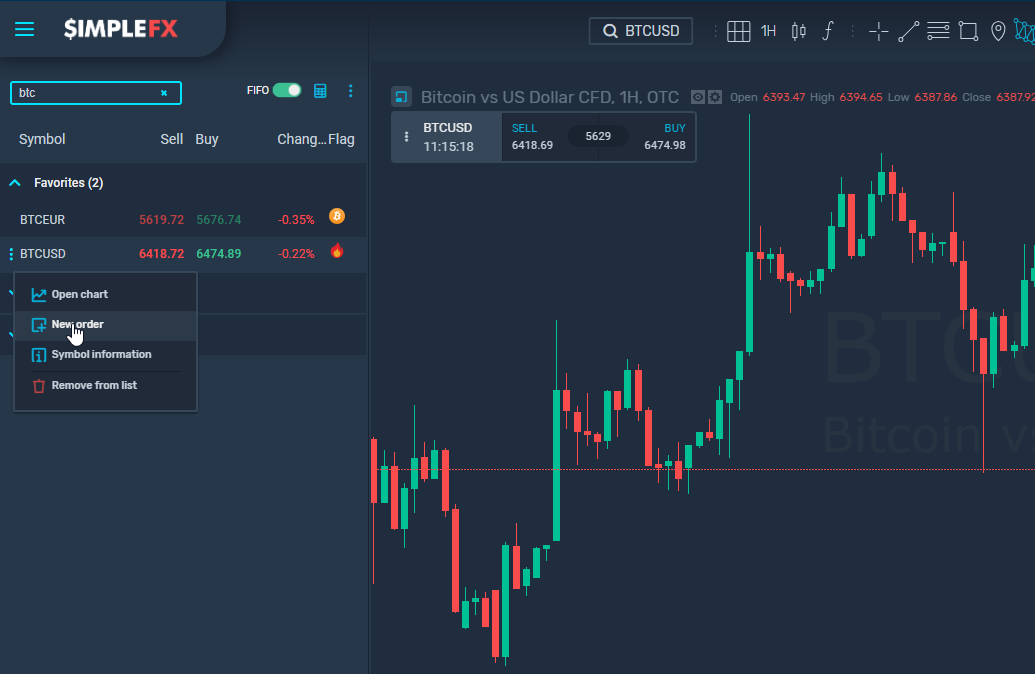
Task: Choose New order from context menu
Action: [x=77, y=325]
